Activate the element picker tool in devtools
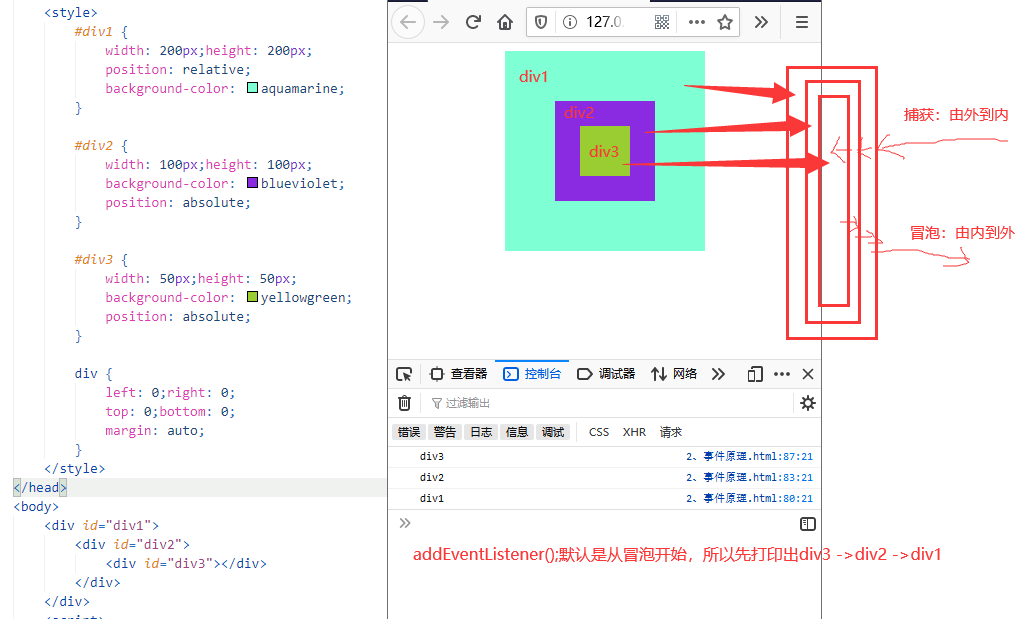Screen dimensions: 1036x619 [x=404, y=375]
